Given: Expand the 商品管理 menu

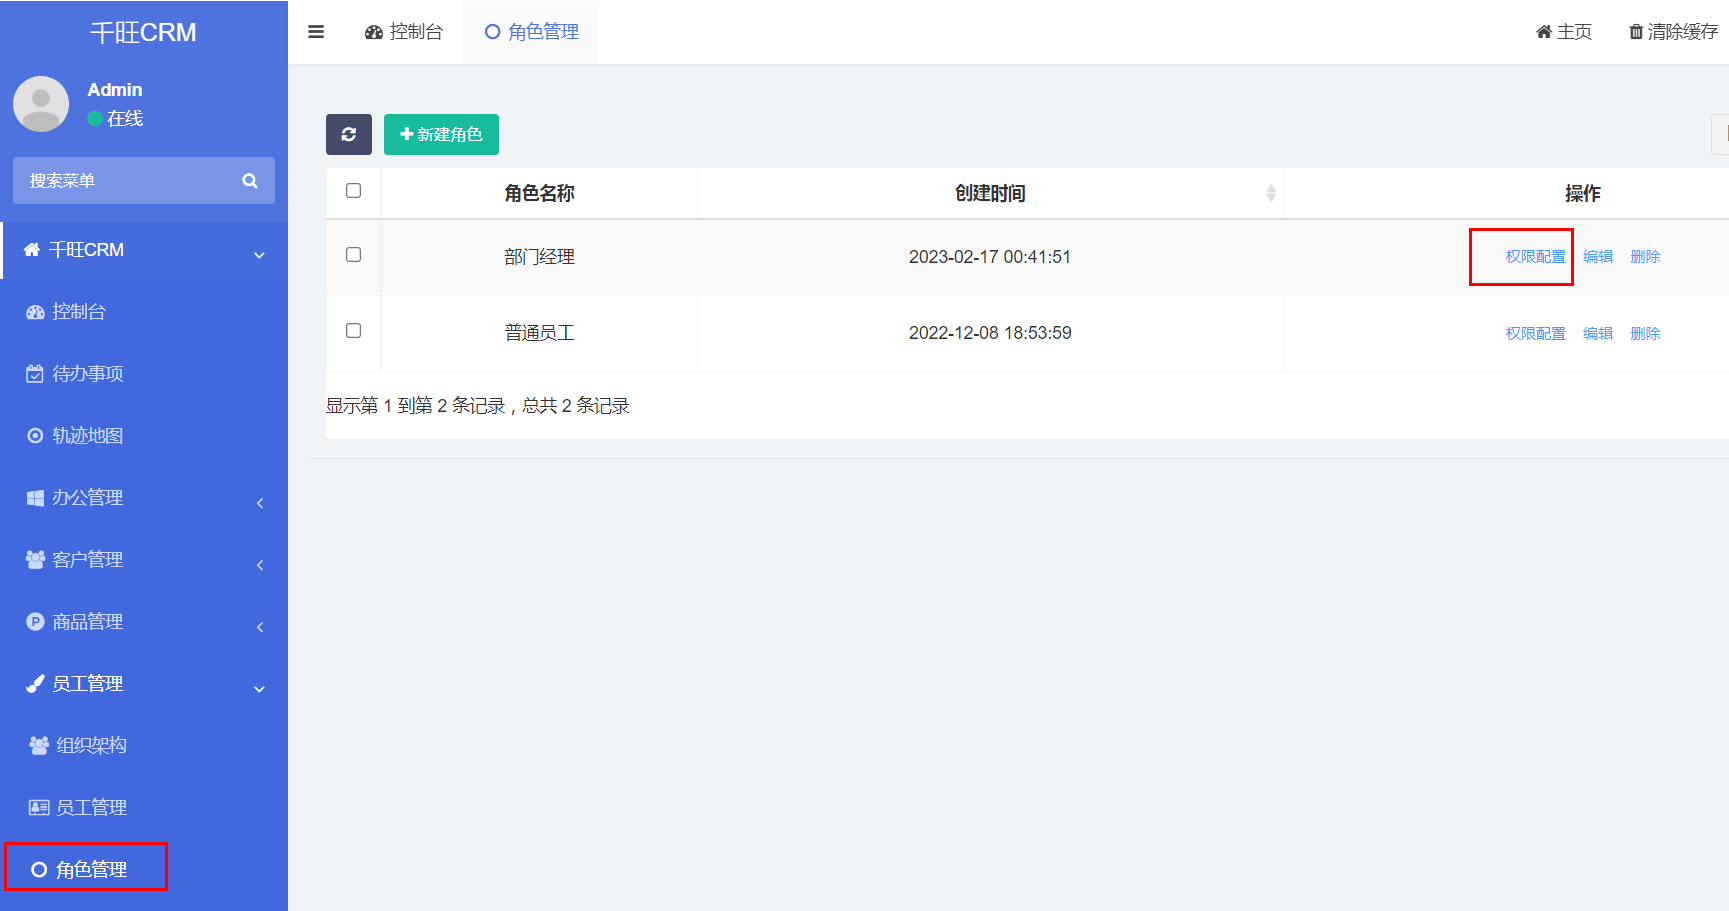Looking at the screenshot, I should [x=144, y=622].
